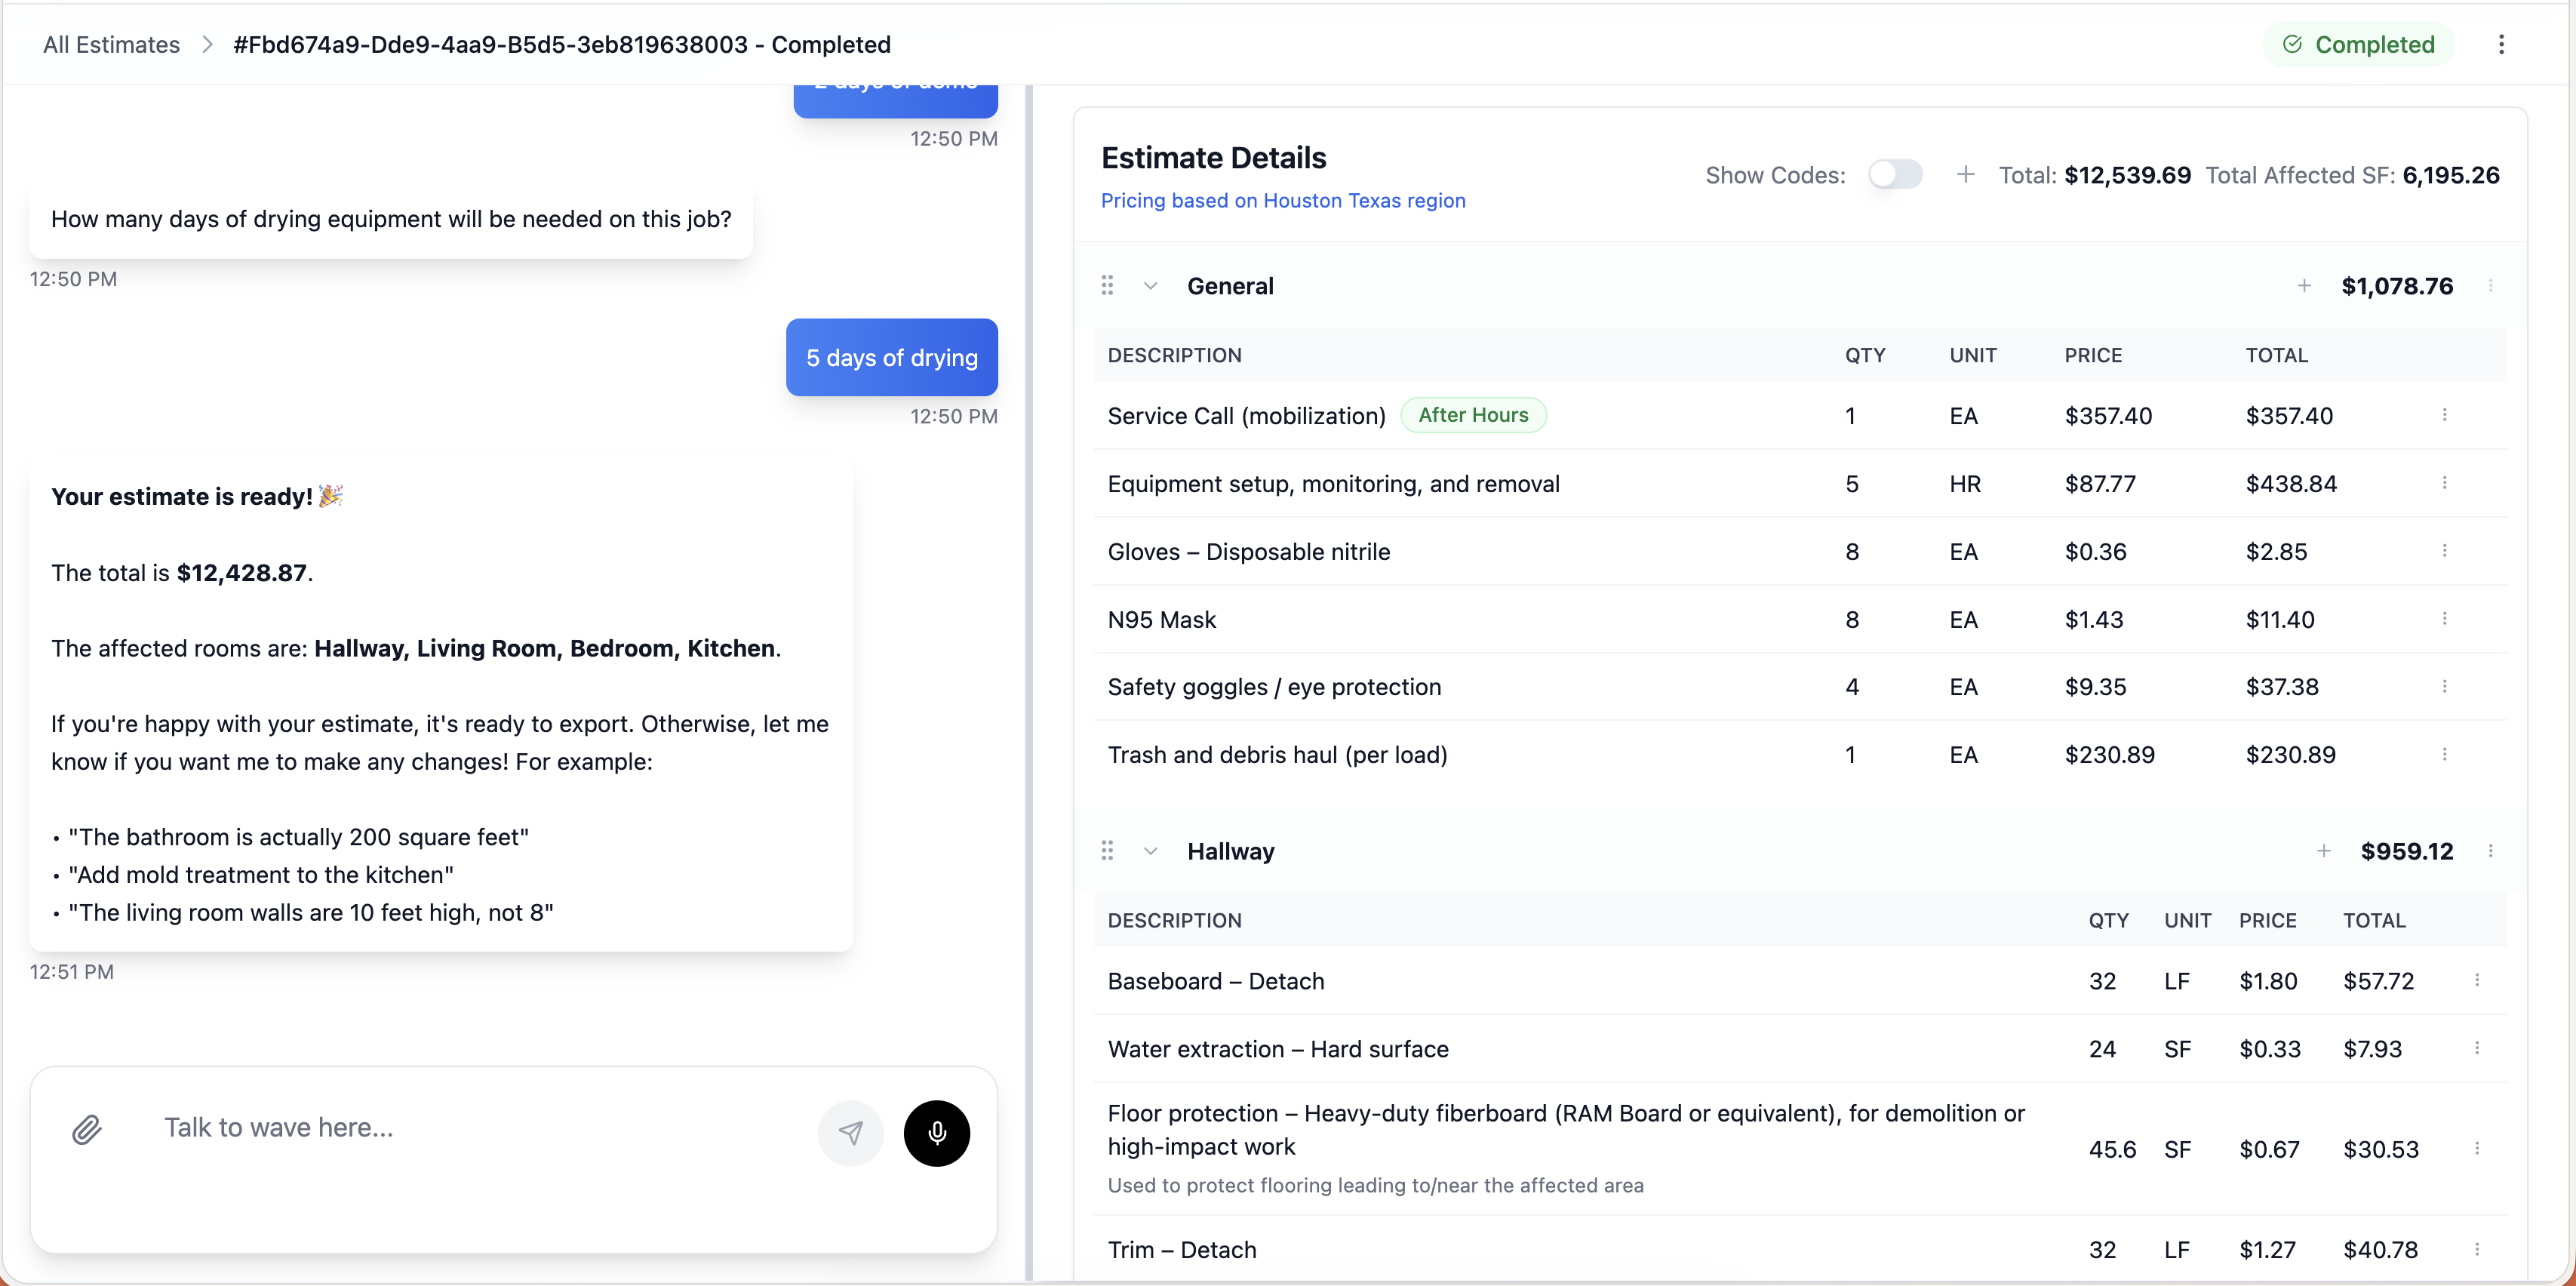The height and width of the screenshot is (1286, 2576).
Task: Grab the General section drag handle
Action: pos(1107,286)
